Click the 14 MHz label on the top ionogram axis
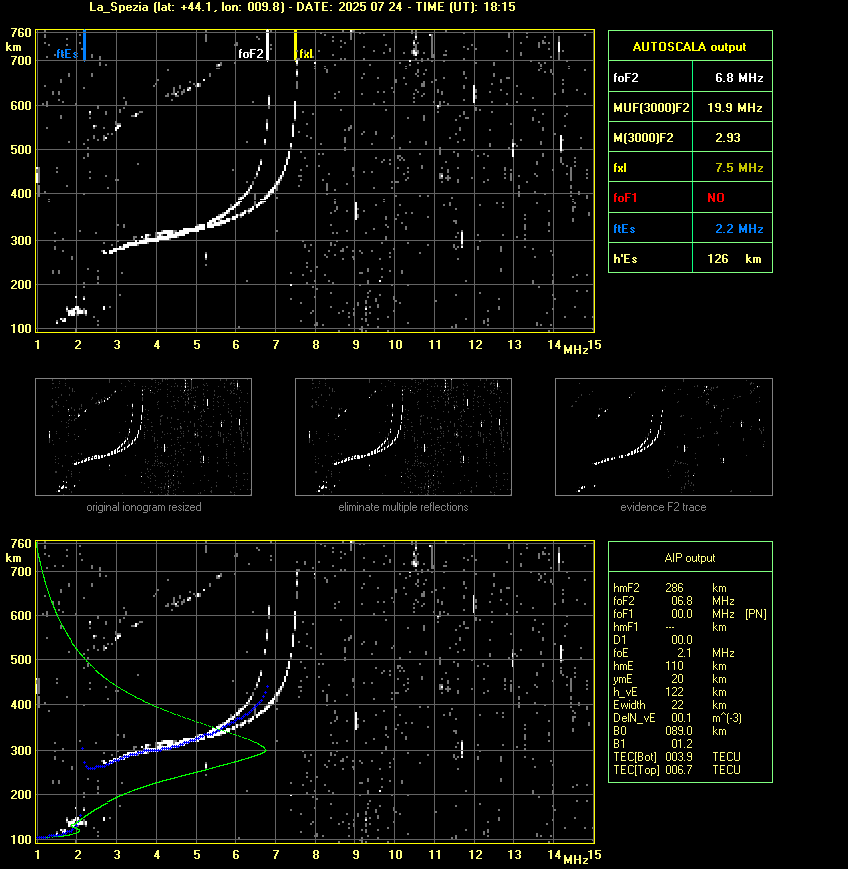This screenshot has height=869, width=848. [x=554, y=345]
